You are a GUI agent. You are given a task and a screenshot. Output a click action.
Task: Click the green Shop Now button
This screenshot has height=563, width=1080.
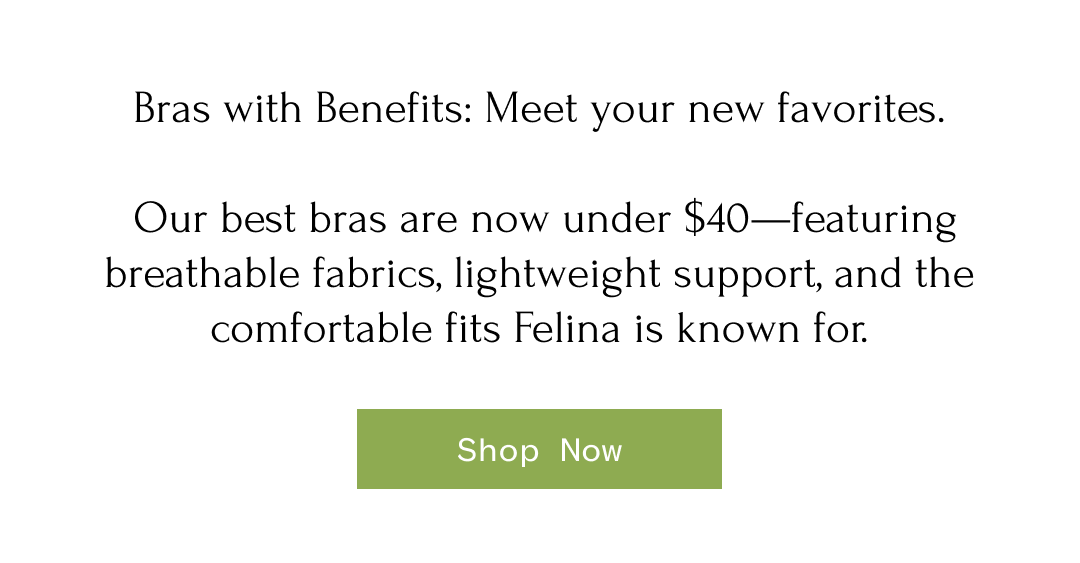(539, 449)
